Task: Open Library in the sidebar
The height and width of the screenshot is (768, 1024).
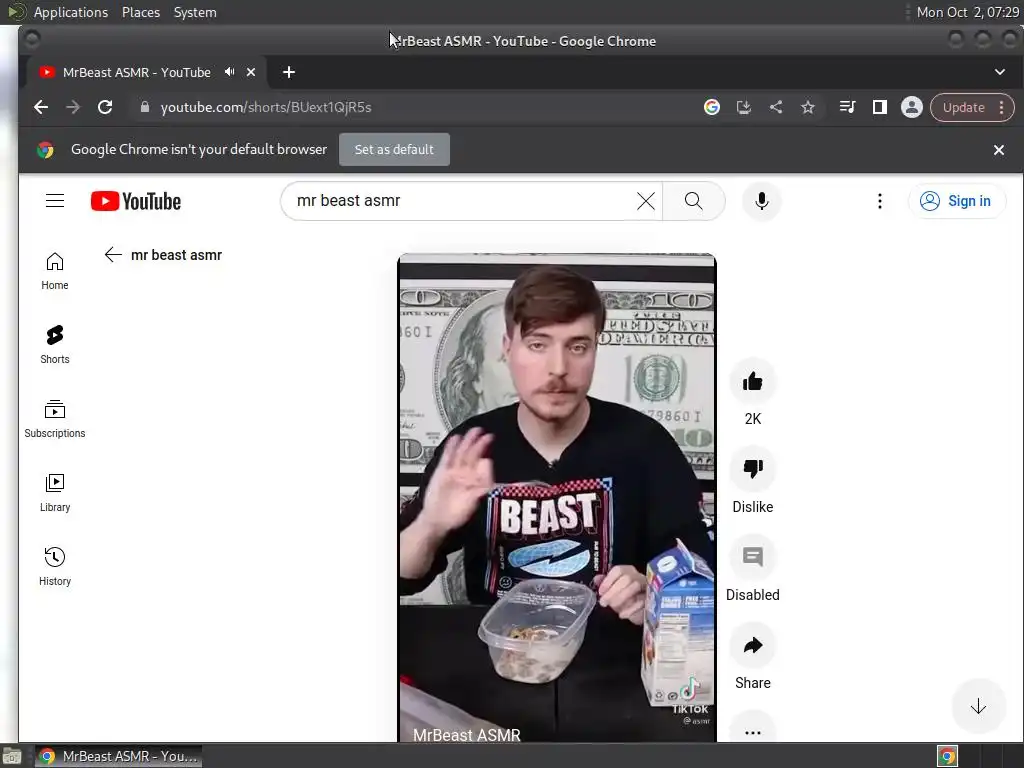Action: (55, 492)
